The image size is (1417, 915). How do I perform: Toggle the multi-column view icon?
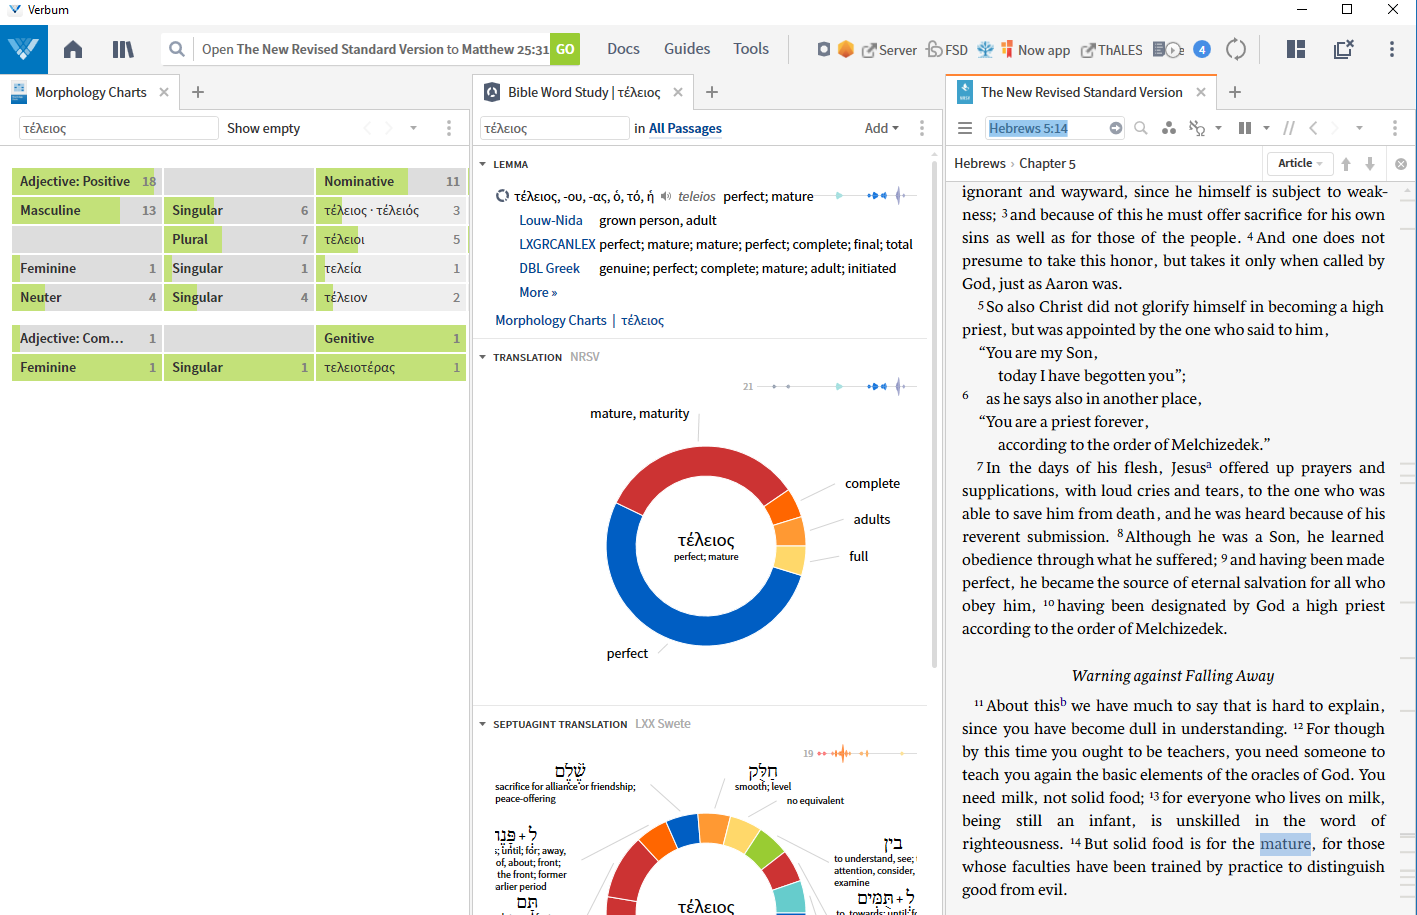(x=1245, y=128)
